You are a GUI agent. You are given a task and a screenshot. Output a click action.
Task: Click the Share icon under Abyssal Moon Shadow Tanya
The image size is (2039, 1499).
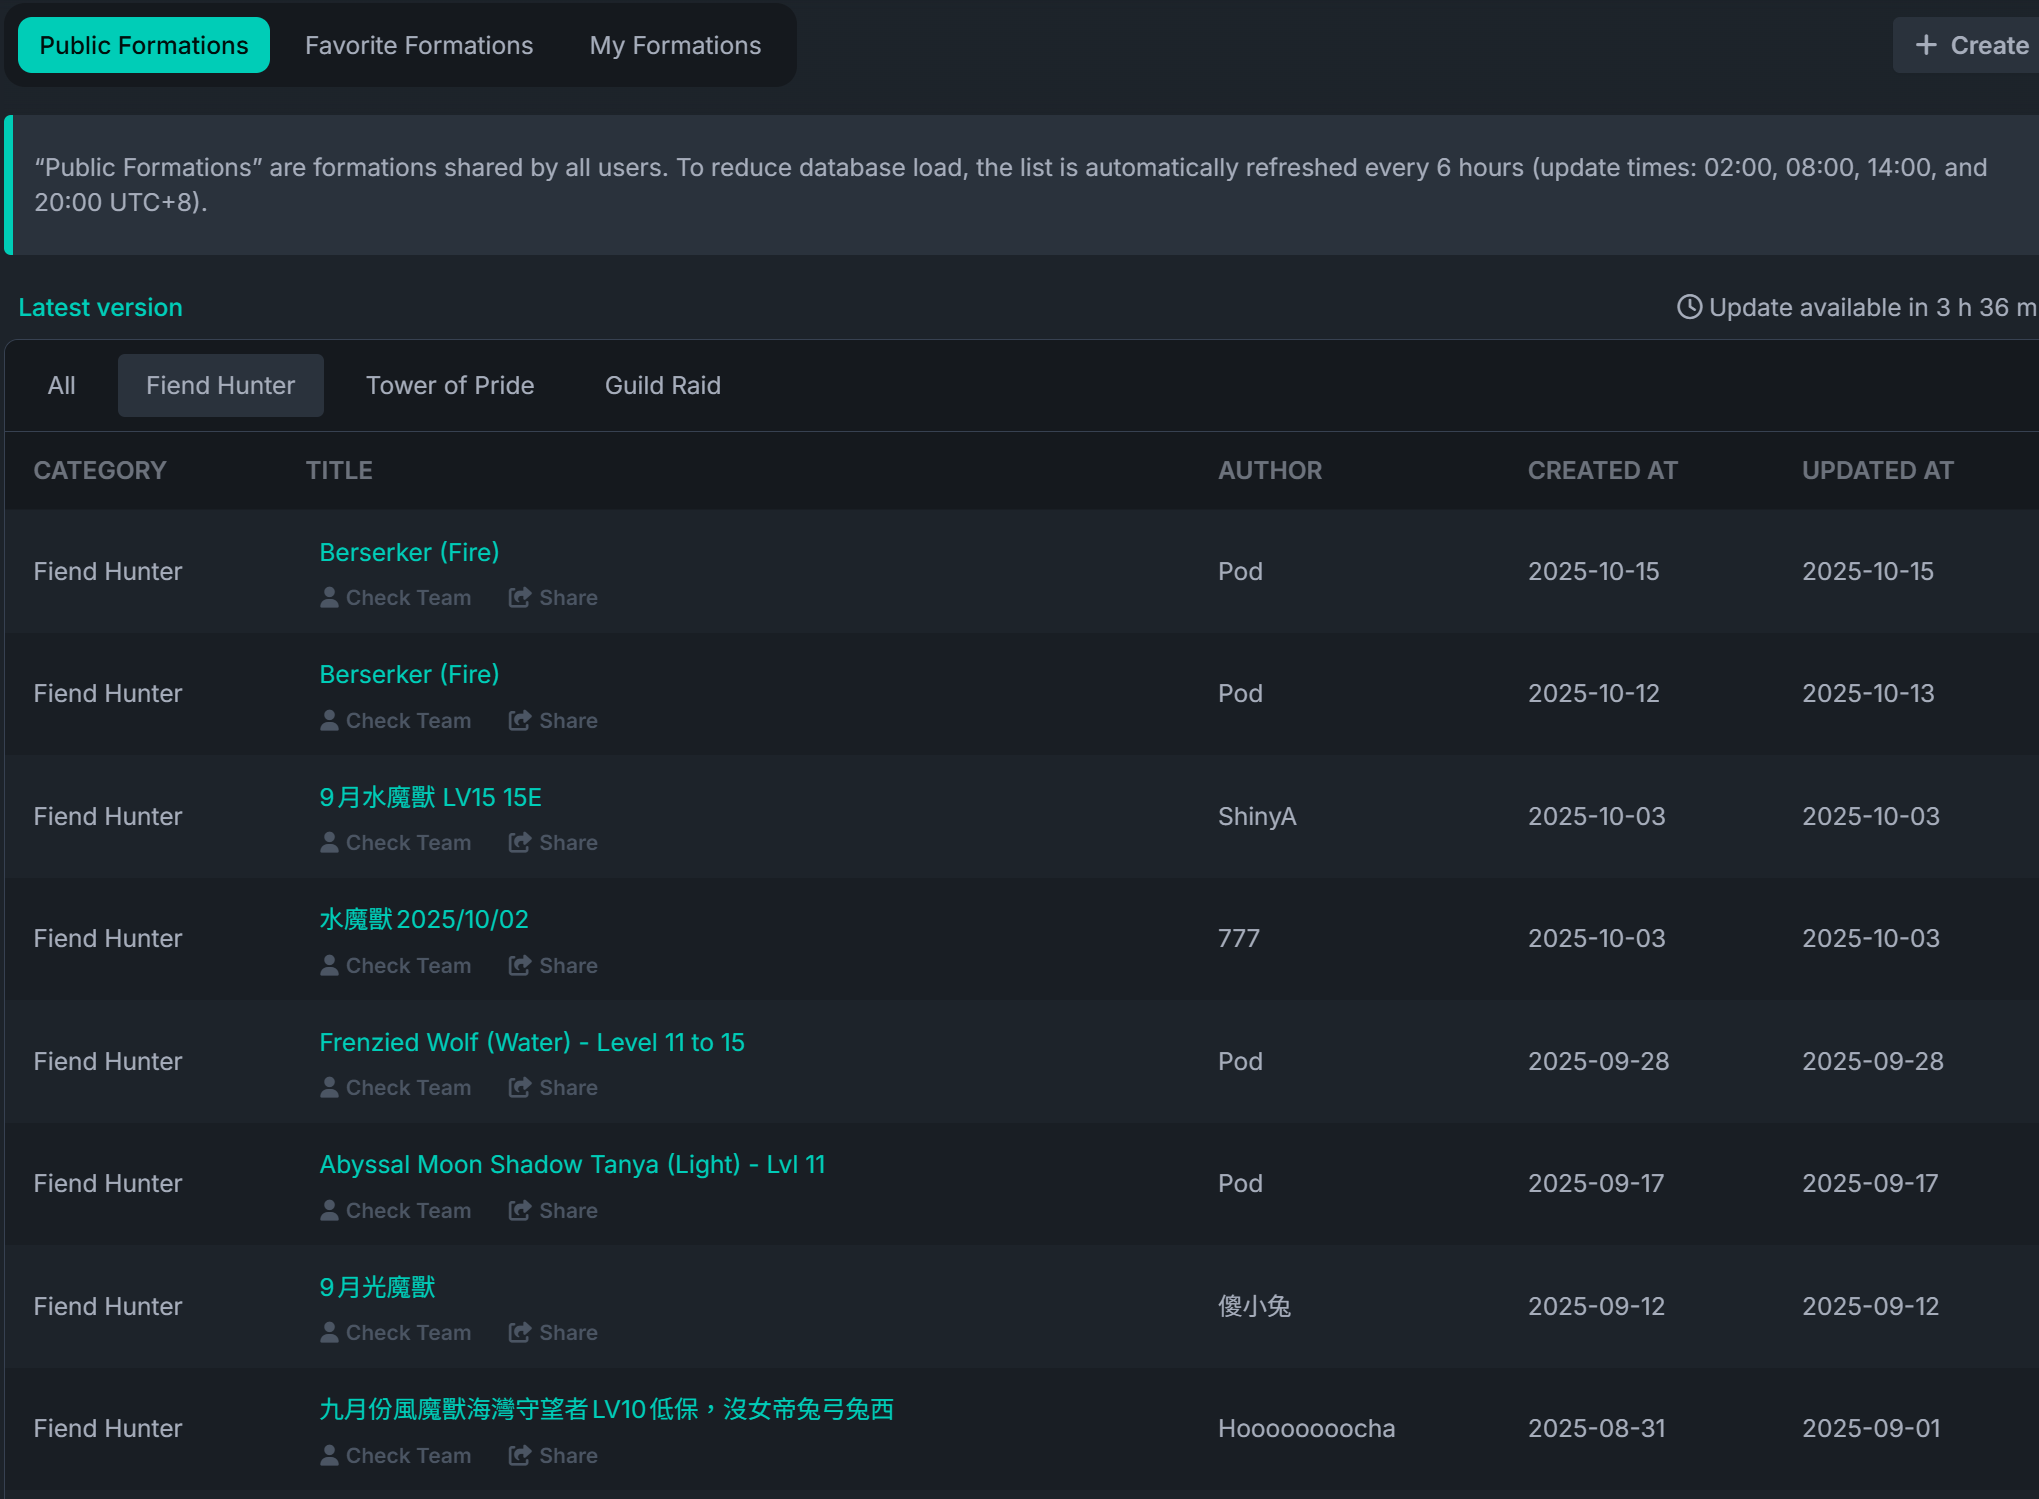tap(519, 1210)
